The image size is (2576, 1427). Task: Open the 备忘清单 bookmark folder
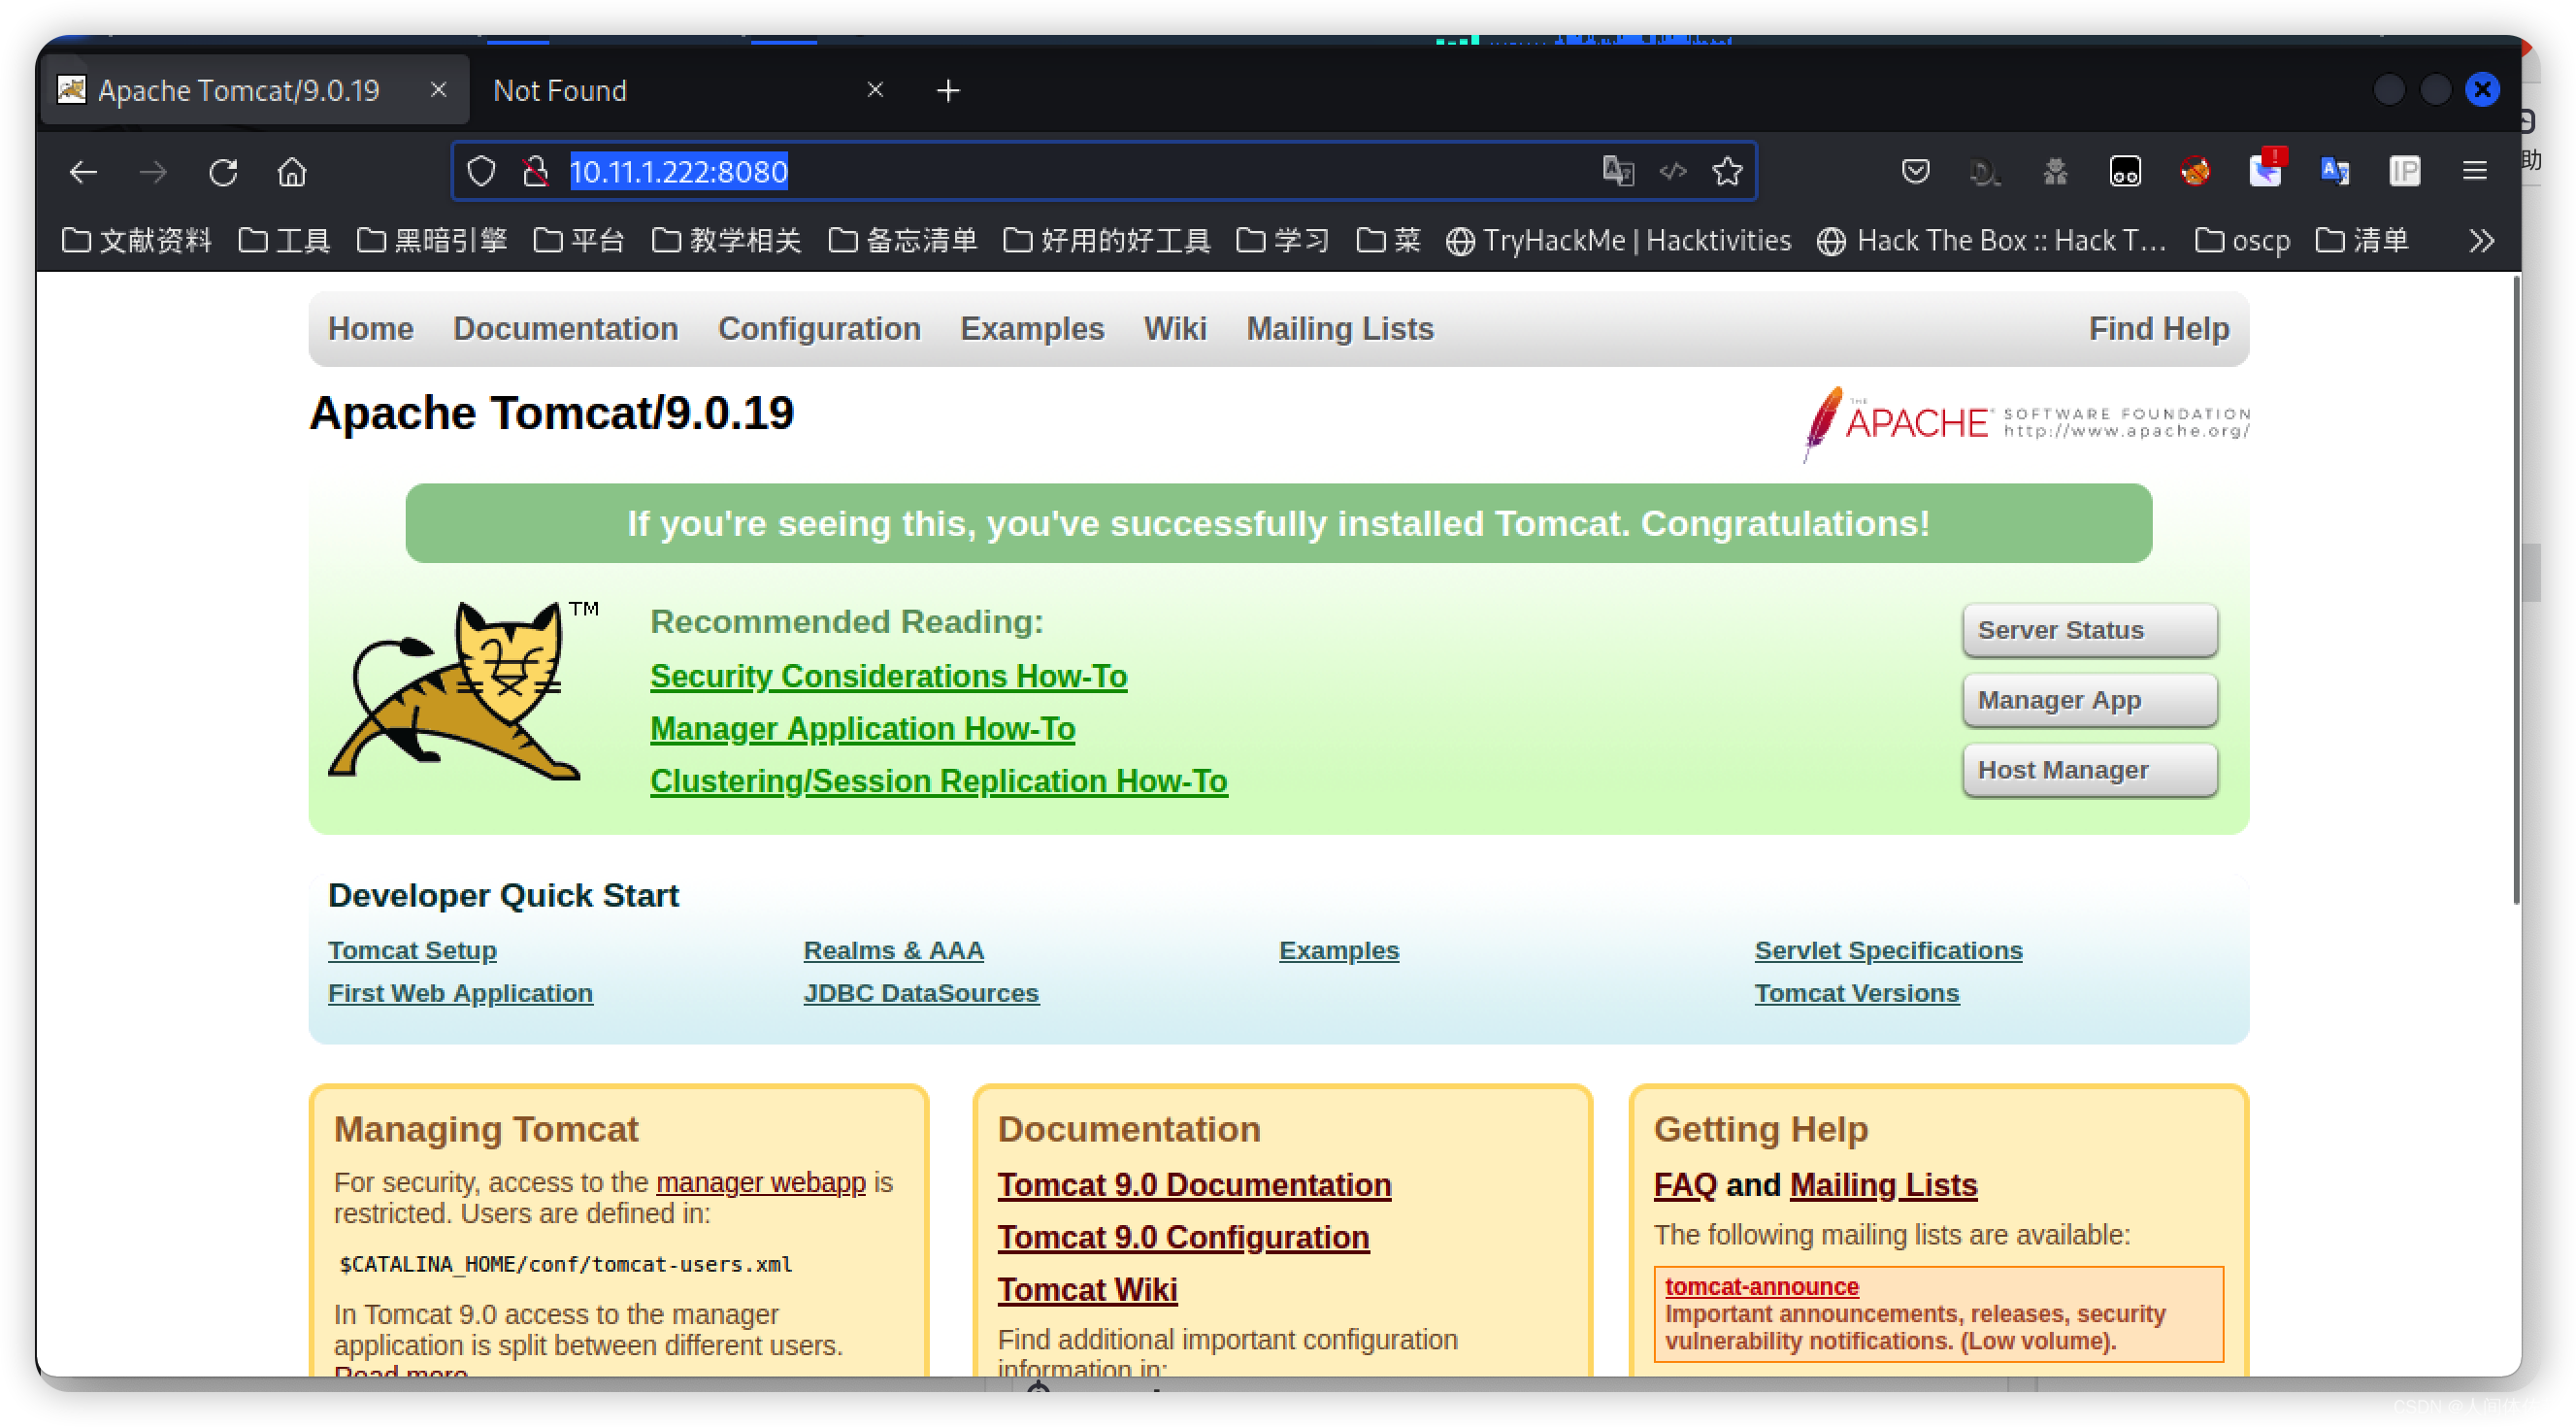pos(903,241)
